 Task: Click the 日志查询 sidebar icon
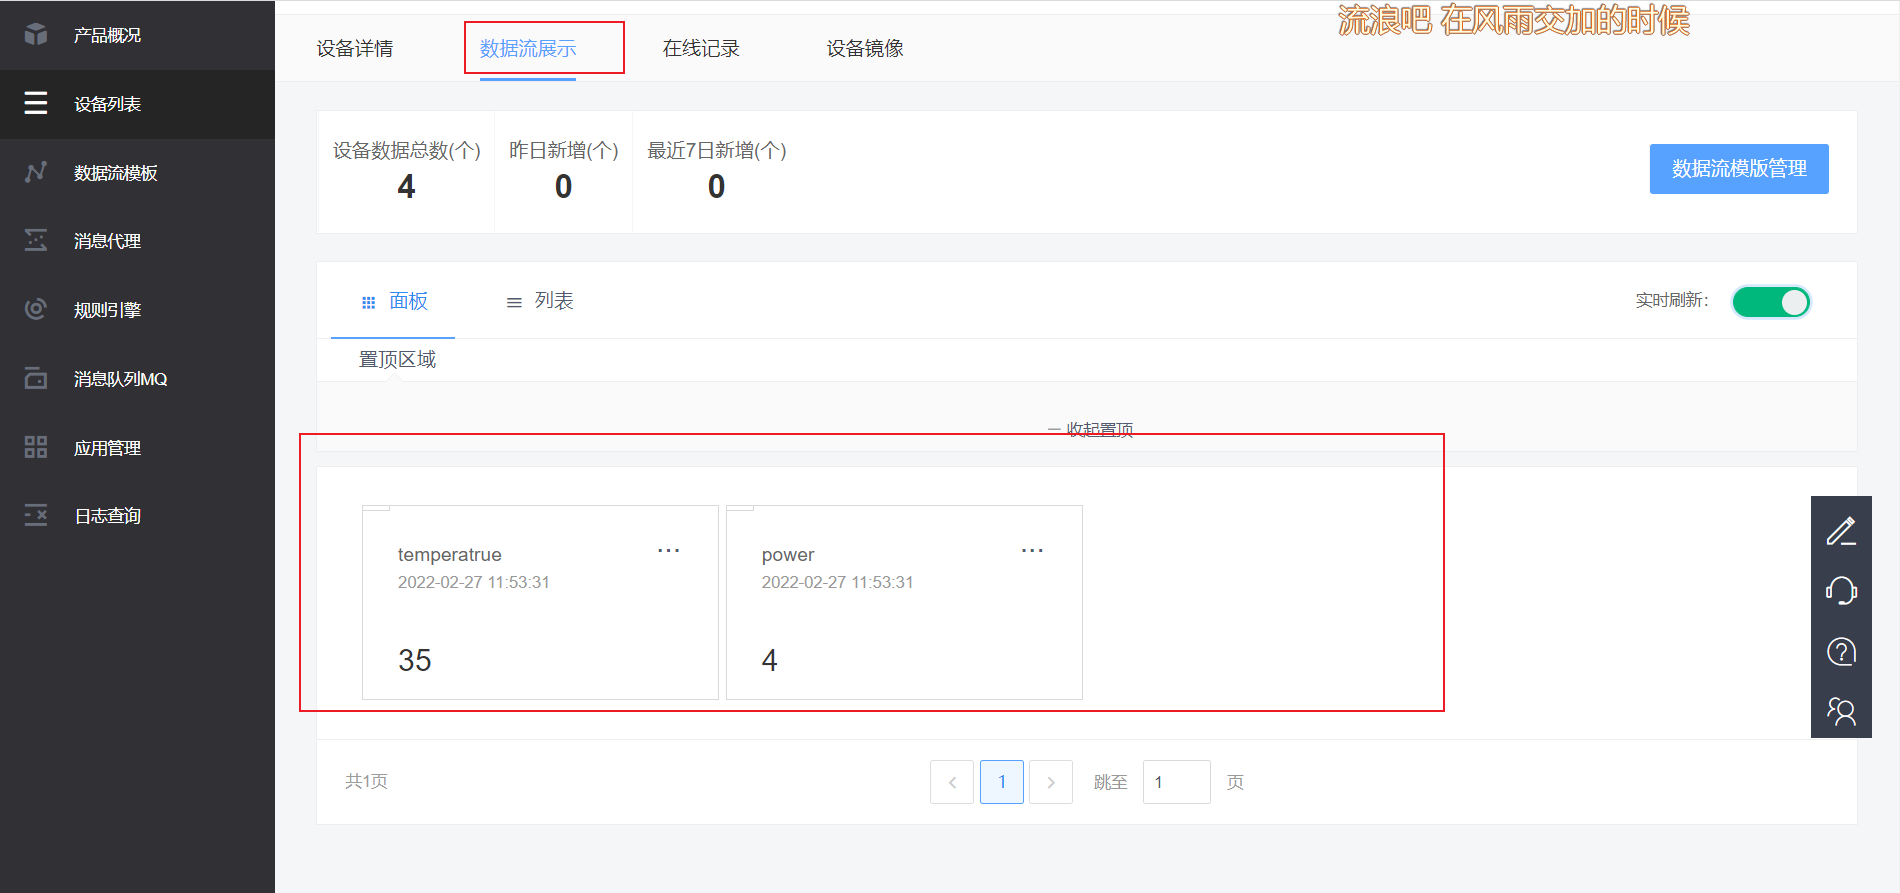(36, 515)
